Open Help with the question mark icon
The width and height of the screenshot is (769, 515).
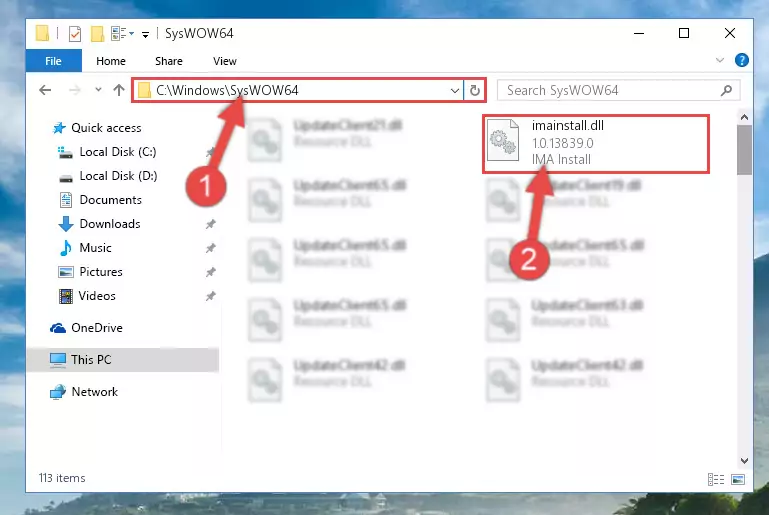[742, 60]
